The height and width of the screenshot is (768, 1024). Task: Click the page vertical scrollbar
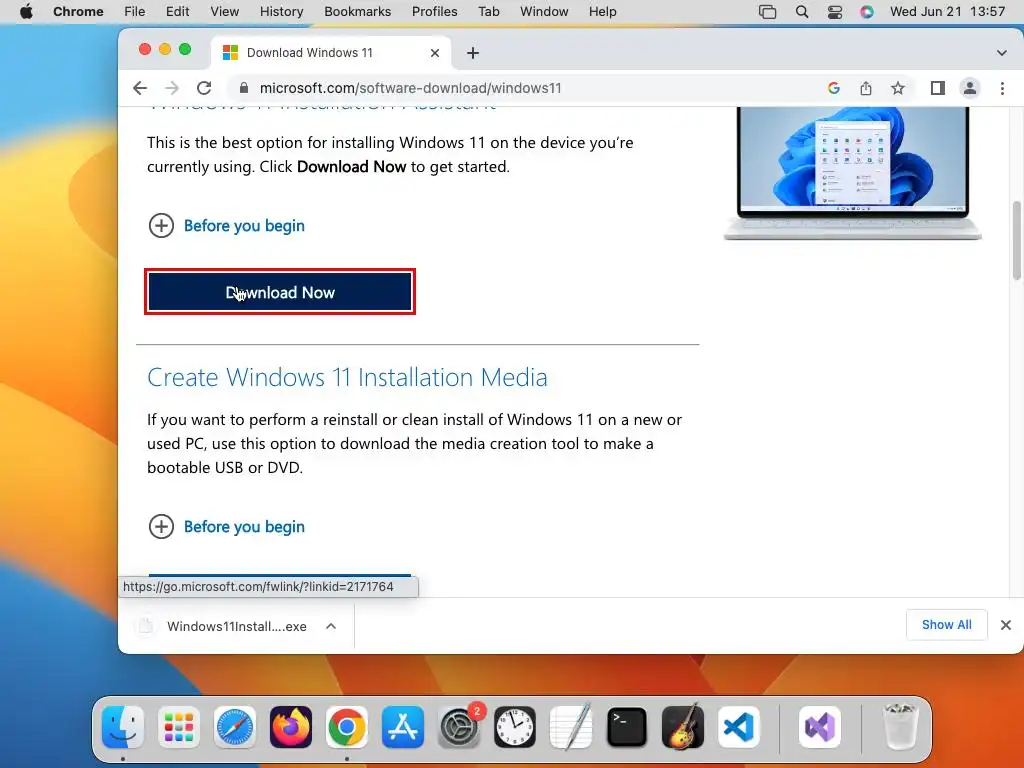point(1017,240)
